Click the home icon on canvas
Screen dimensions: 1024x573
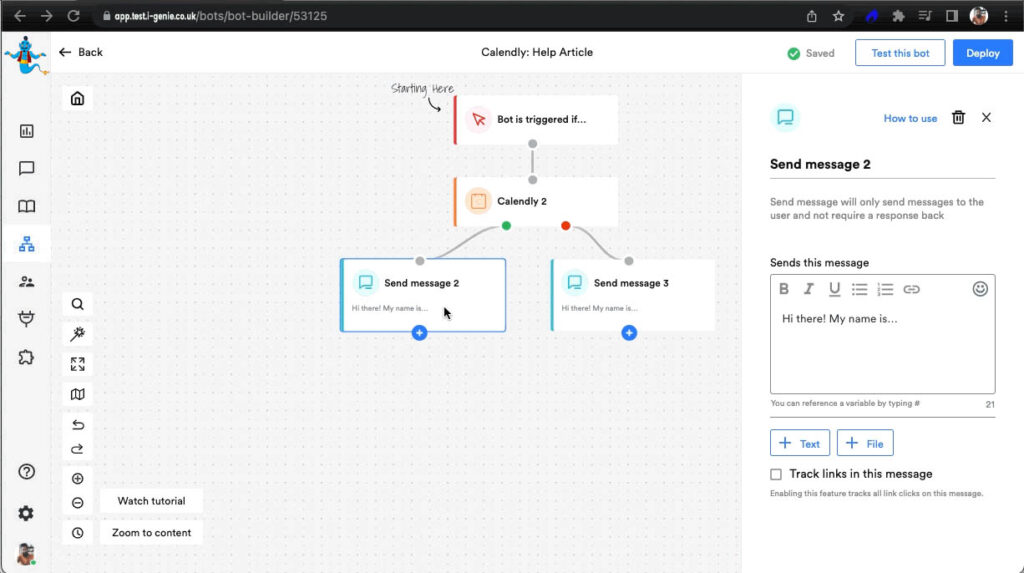click(77, 98)
